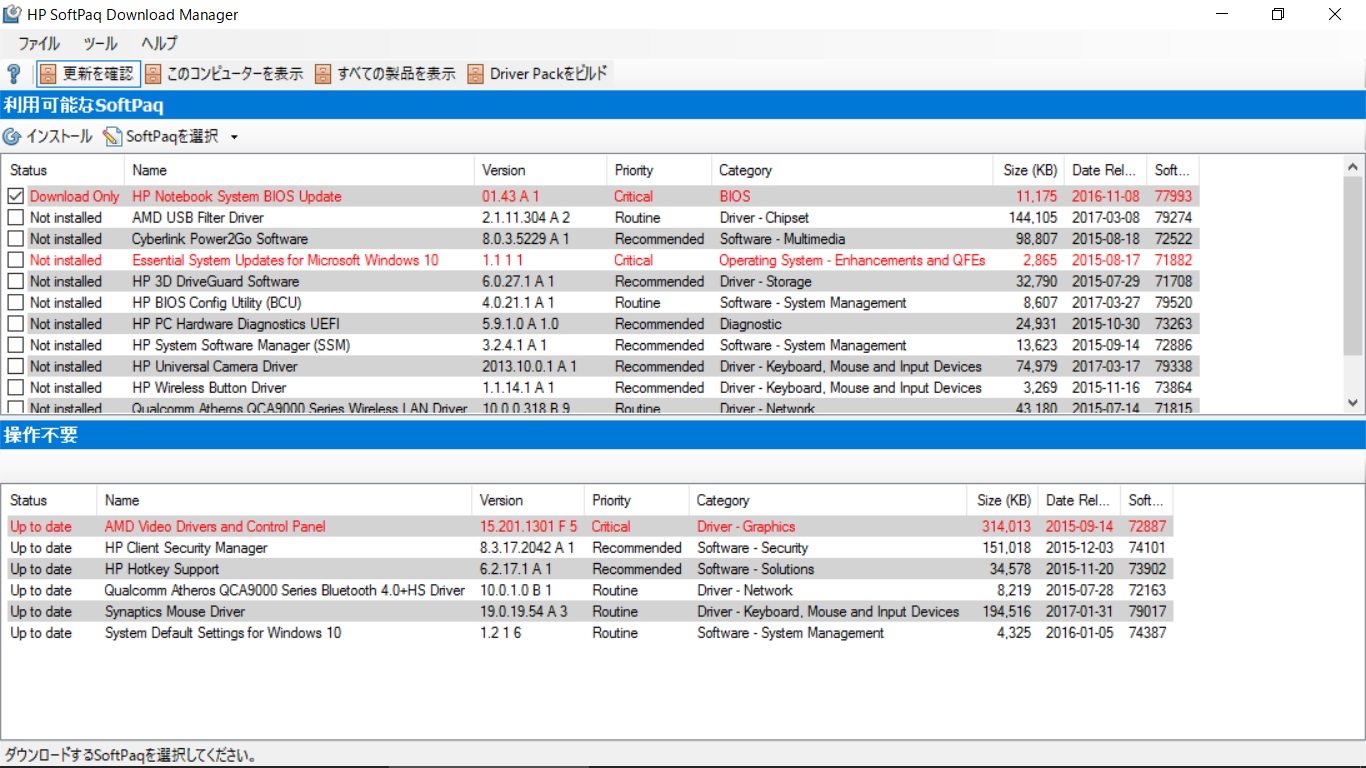The image size is (1366, 768).
Task: Sort available list by Size (KB) header
Action: click(1028, 170)
